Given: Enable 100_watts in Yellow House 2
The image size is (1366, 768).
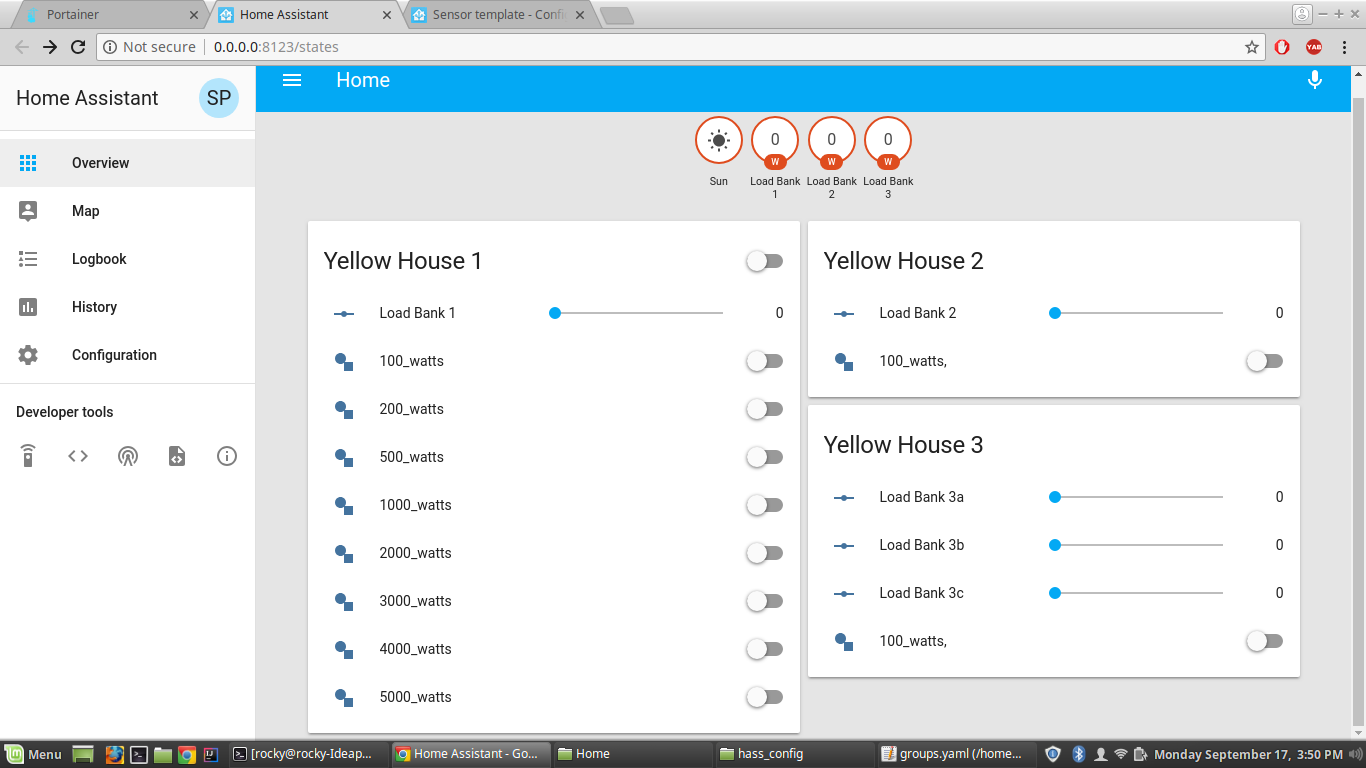Looking at the screenshot, I should point(1263,361).
